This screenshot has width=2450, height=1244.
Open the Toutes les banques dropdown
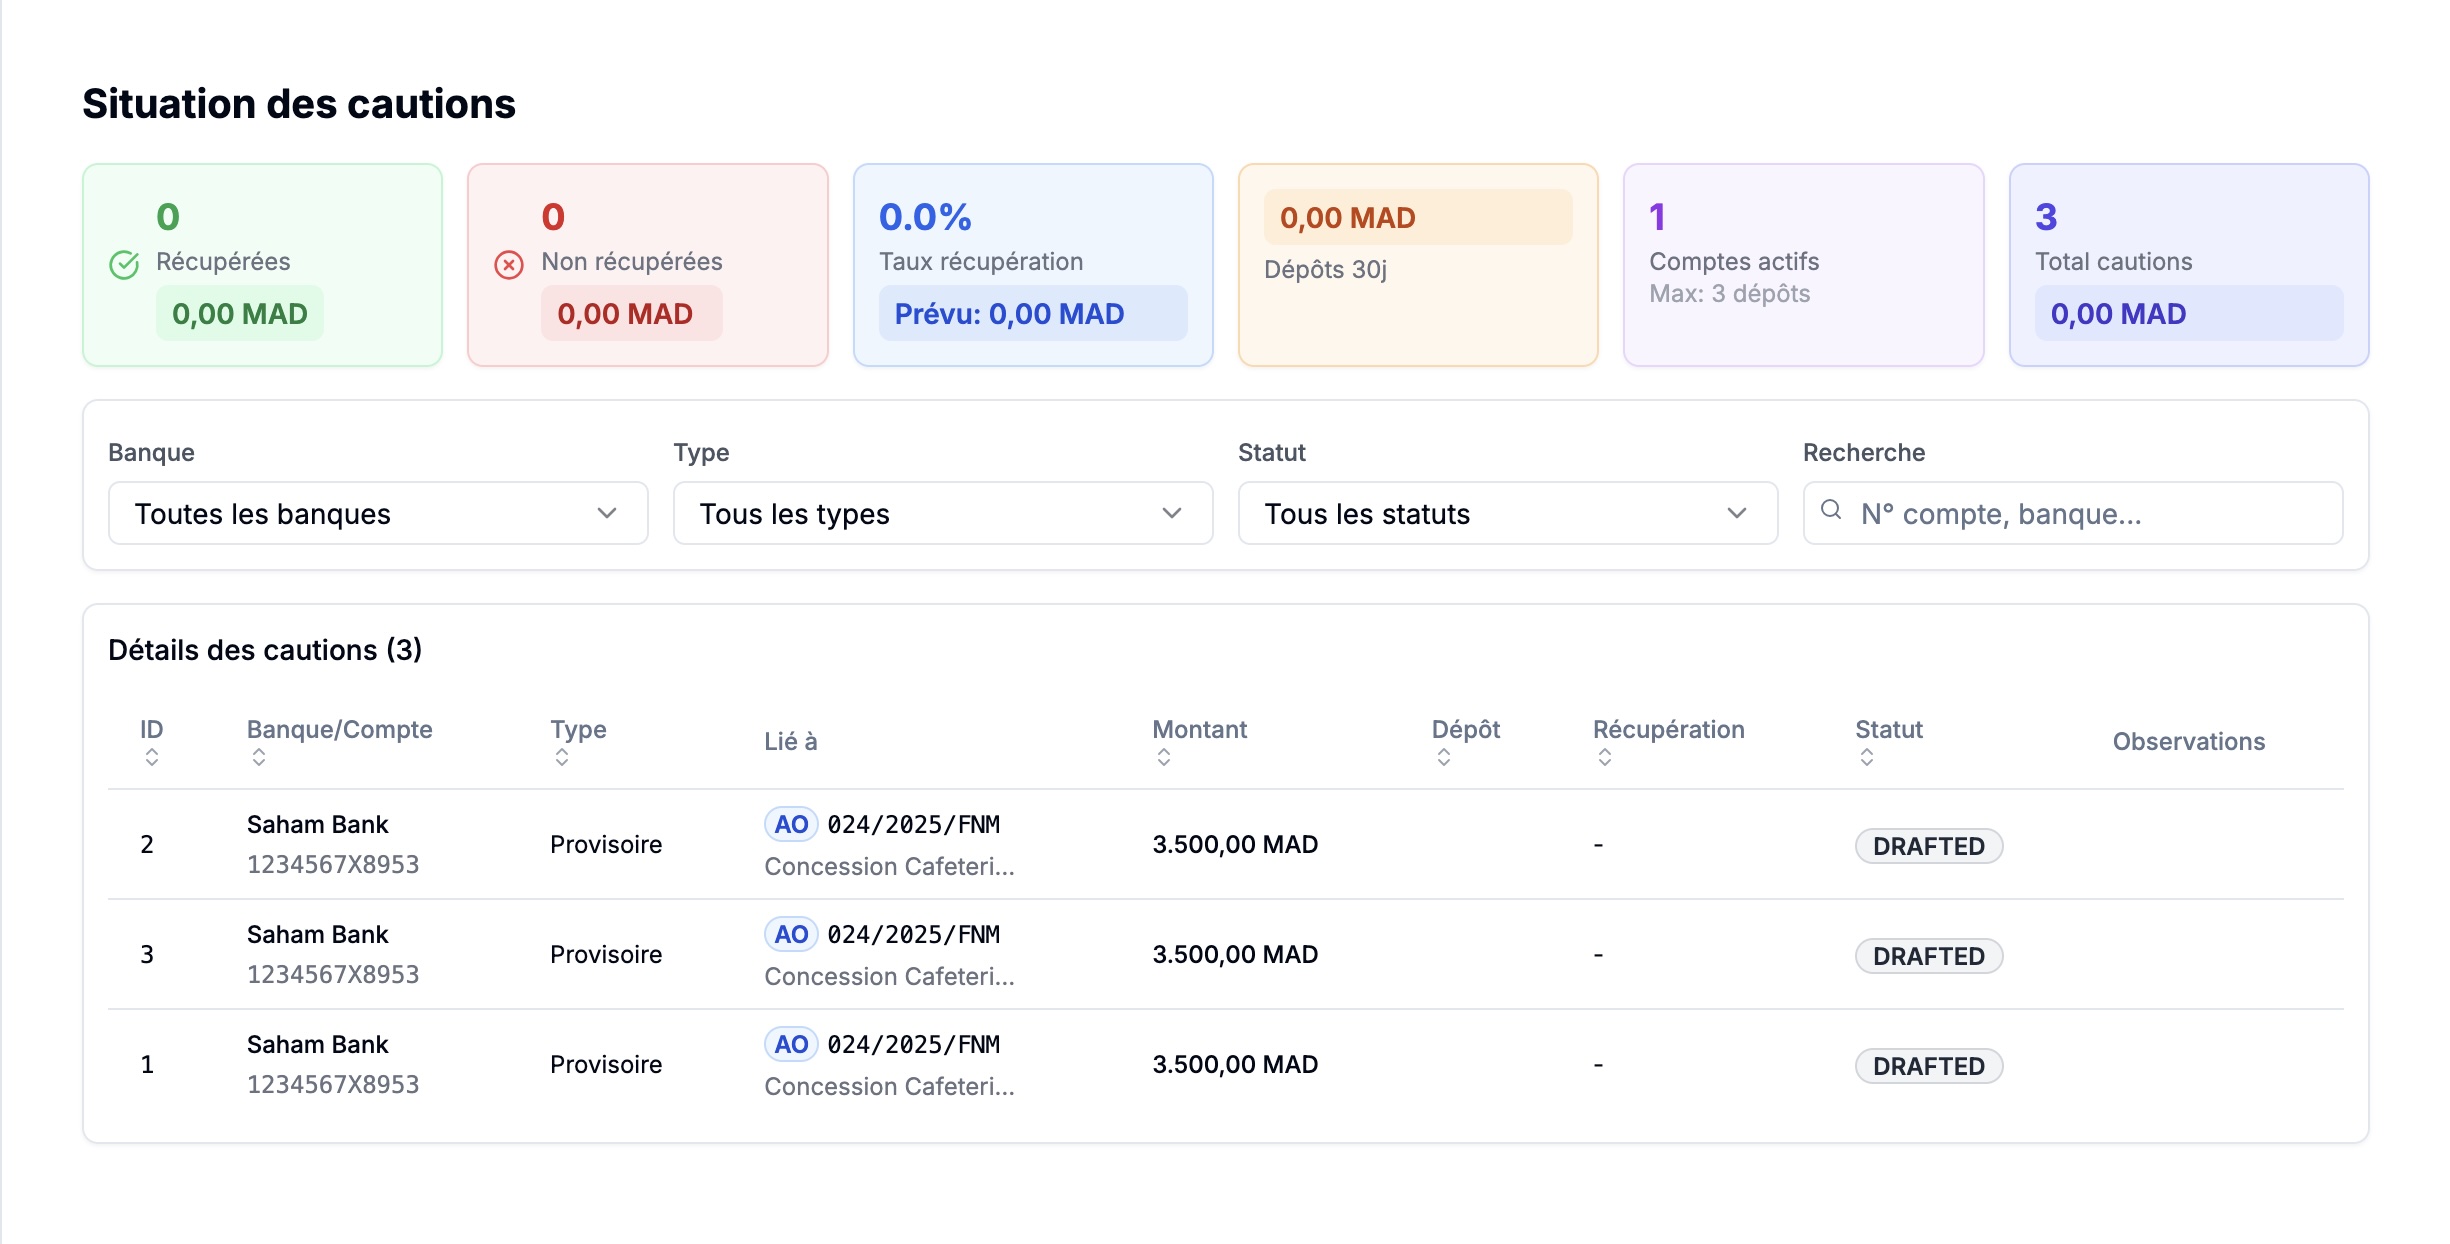(x=378, y=513)
